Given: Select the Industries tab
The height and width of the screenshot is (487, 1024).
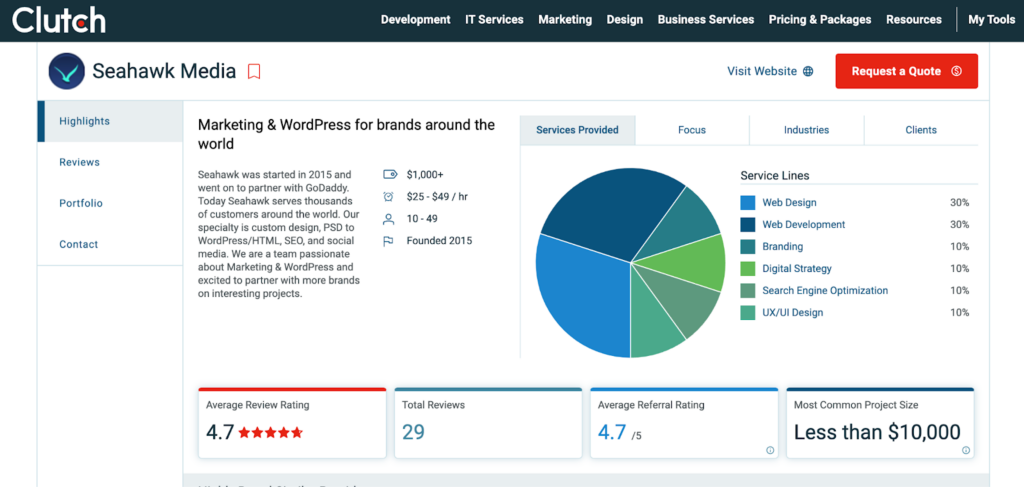Looking at the screenshot, I should (x=806, y=130).
